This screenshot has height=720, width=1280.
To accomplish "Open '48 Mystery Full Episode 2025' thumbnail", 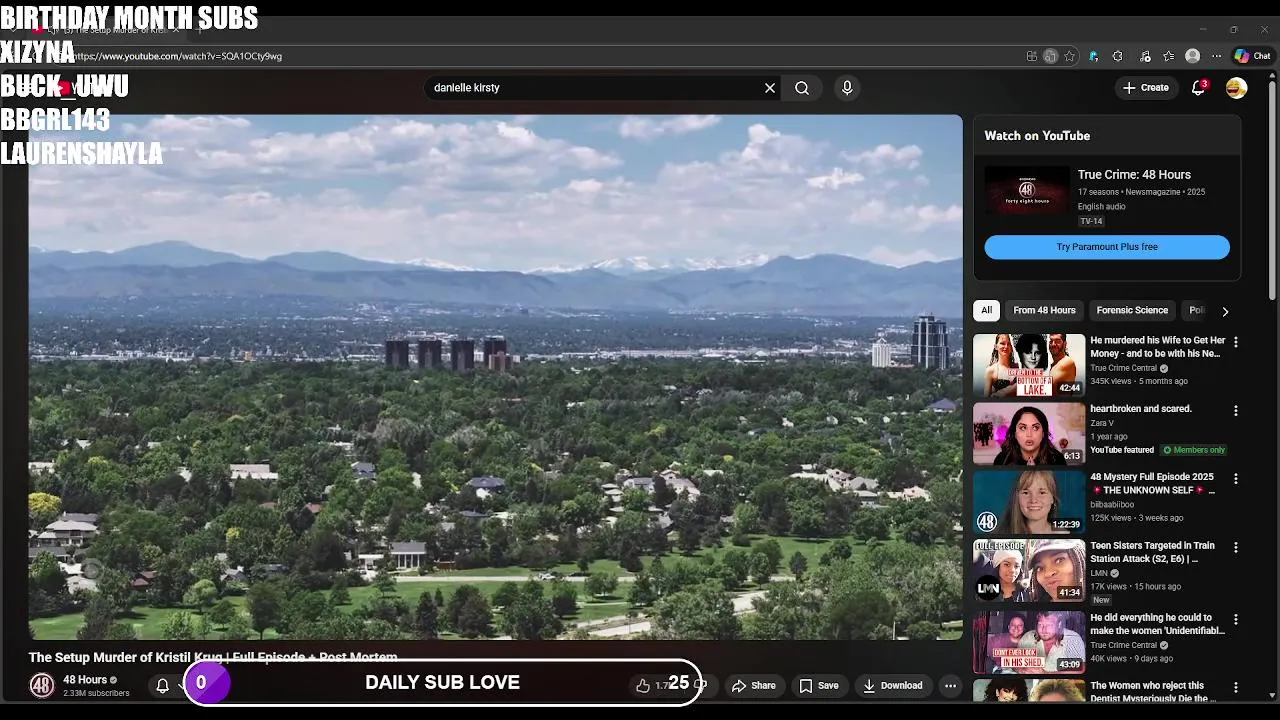I will [x=1029, y=502].
